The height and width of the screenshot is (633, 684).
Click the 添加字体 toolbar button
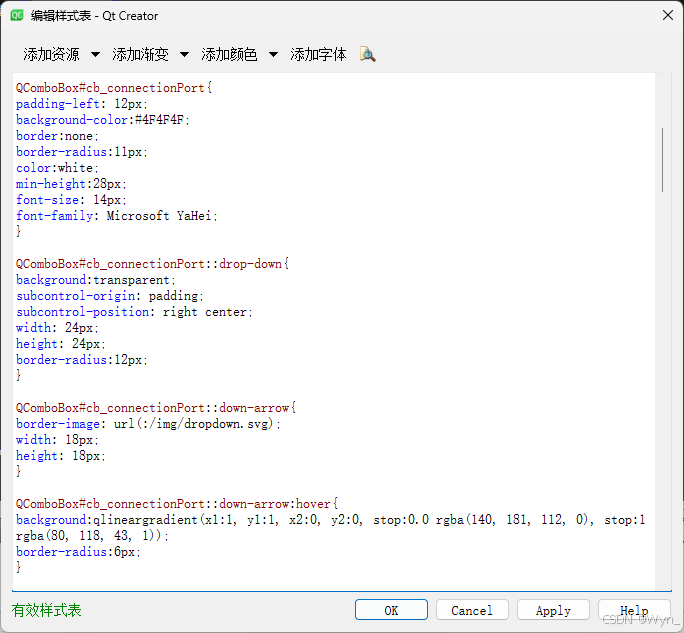pos(318,55)
